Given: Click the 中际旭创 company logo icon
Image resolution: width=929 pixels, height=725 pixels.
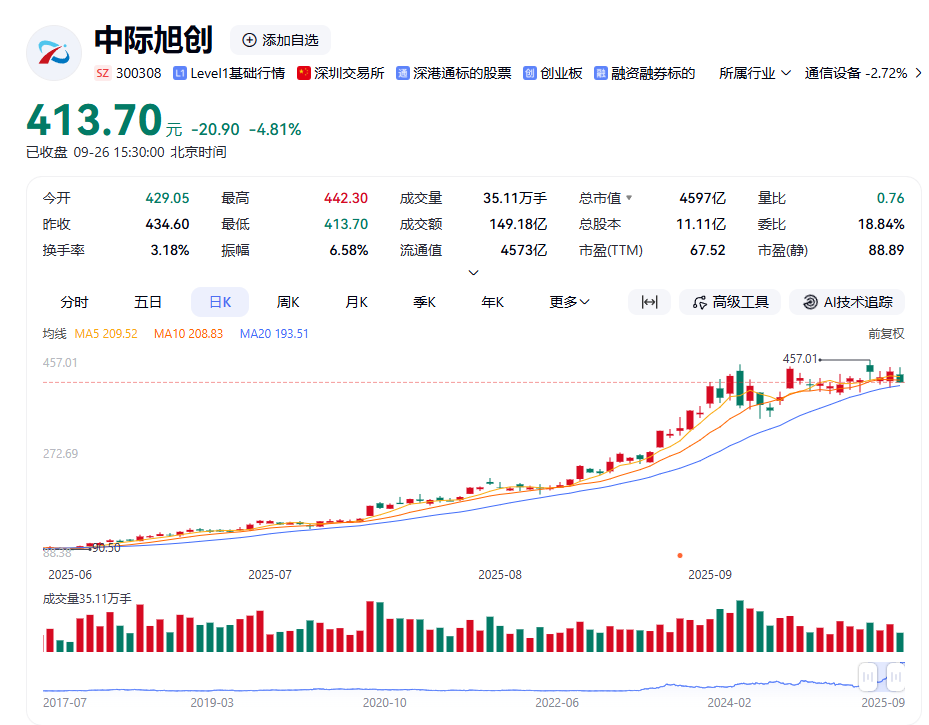Looking at the screenshot, I should coord(53,53).
